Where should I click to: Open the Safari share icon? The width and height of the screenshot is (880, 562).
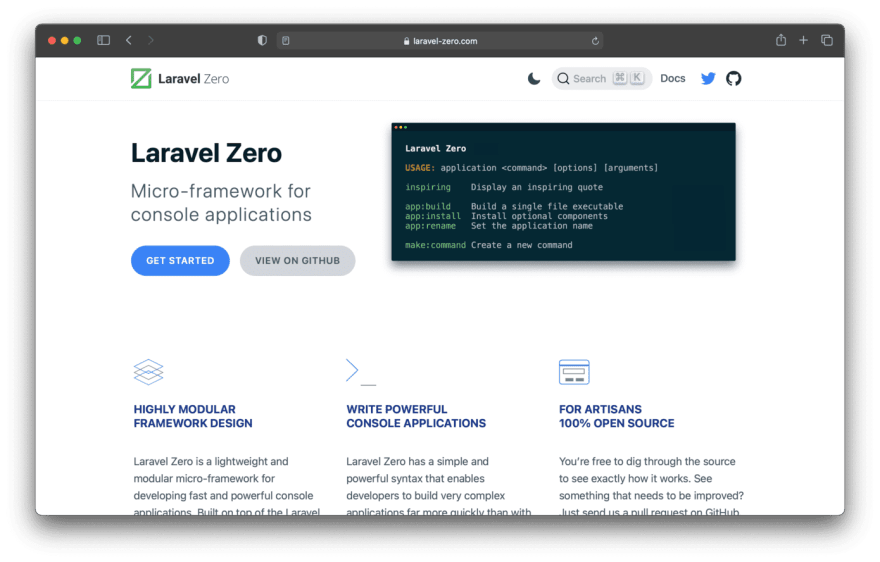point(781,40)
